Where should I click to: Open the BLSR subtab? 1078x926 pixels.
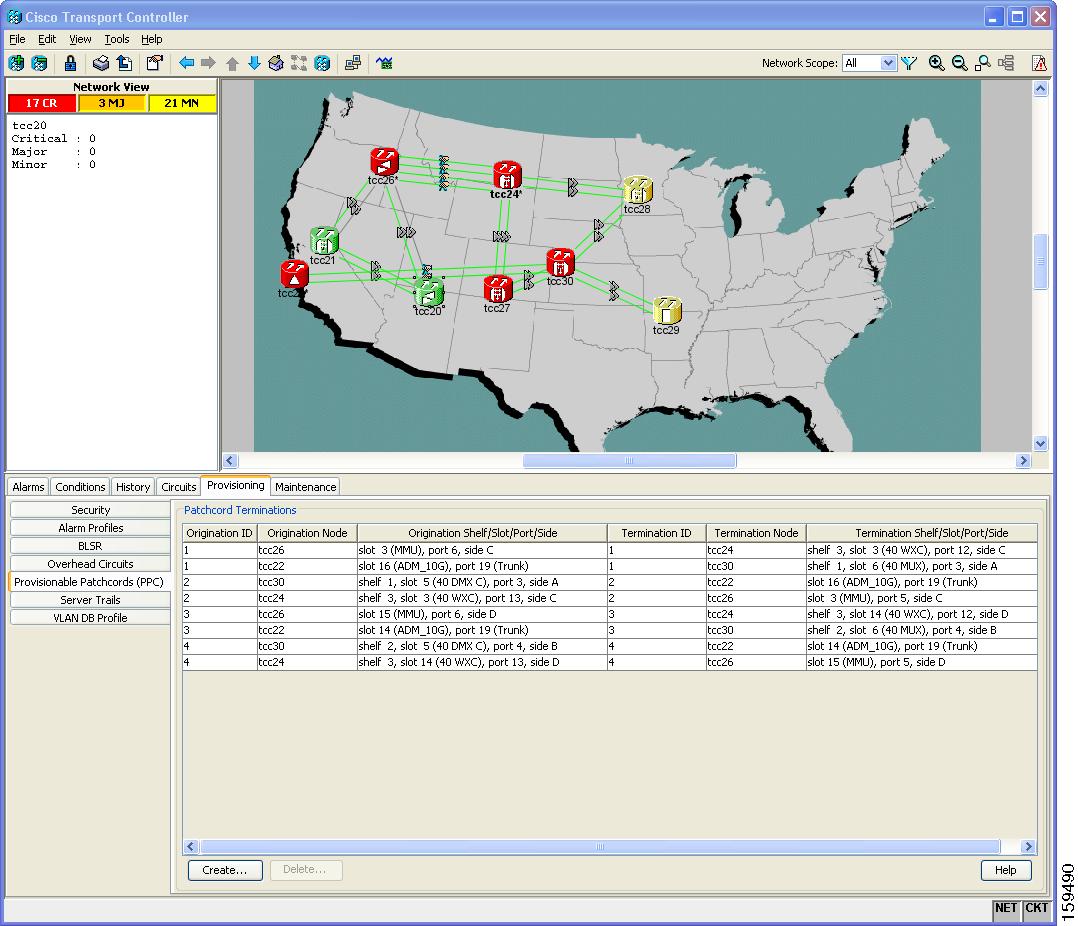click(90, 545)
